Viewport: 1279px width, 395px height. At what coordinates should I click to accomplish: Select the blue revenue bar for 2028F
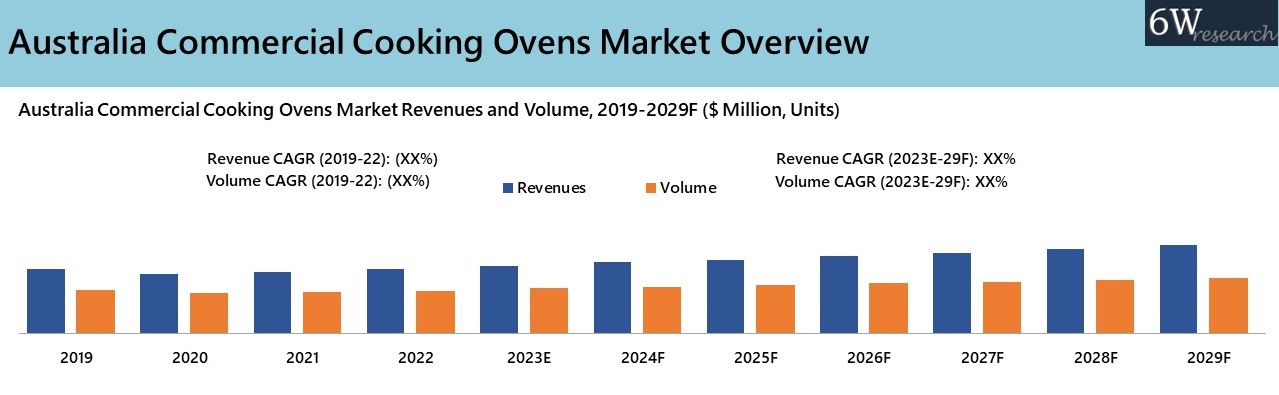pyautogui.click(x=1066, y=291)
